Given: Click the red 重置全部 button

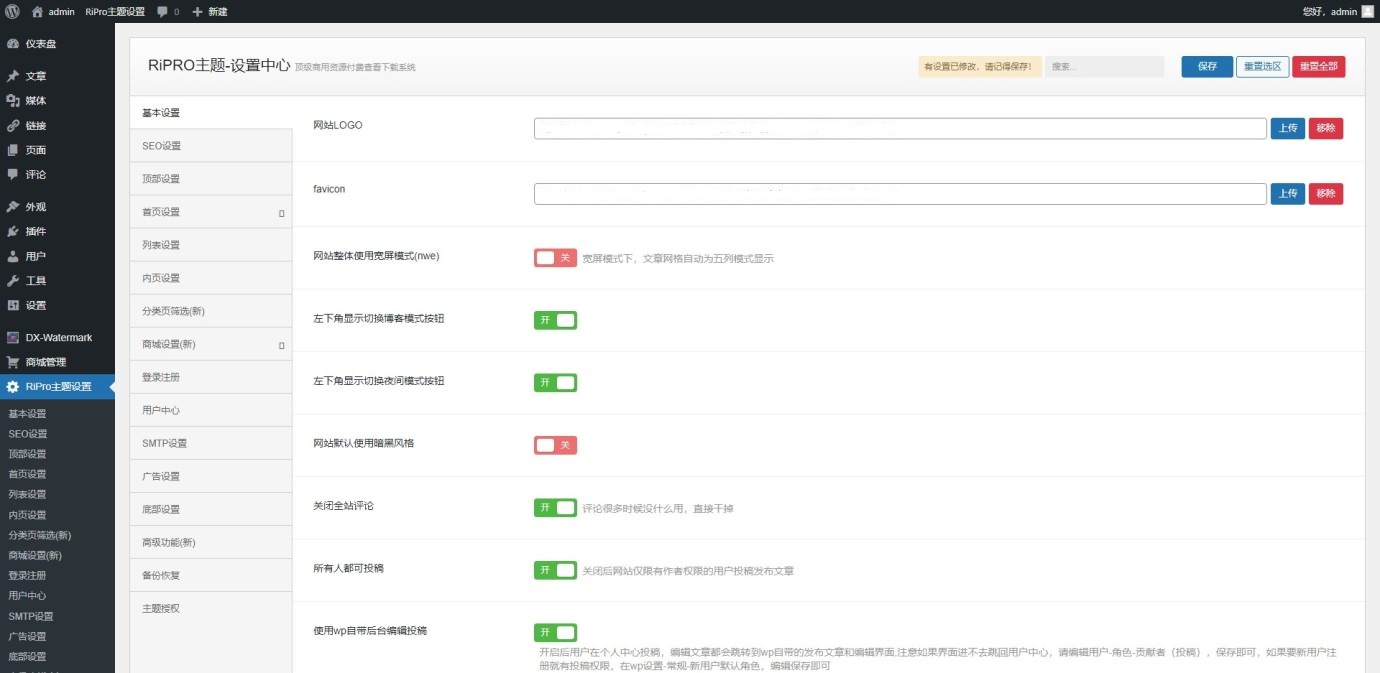Looking at the screenshot, I should click(x=1319, y=66).
